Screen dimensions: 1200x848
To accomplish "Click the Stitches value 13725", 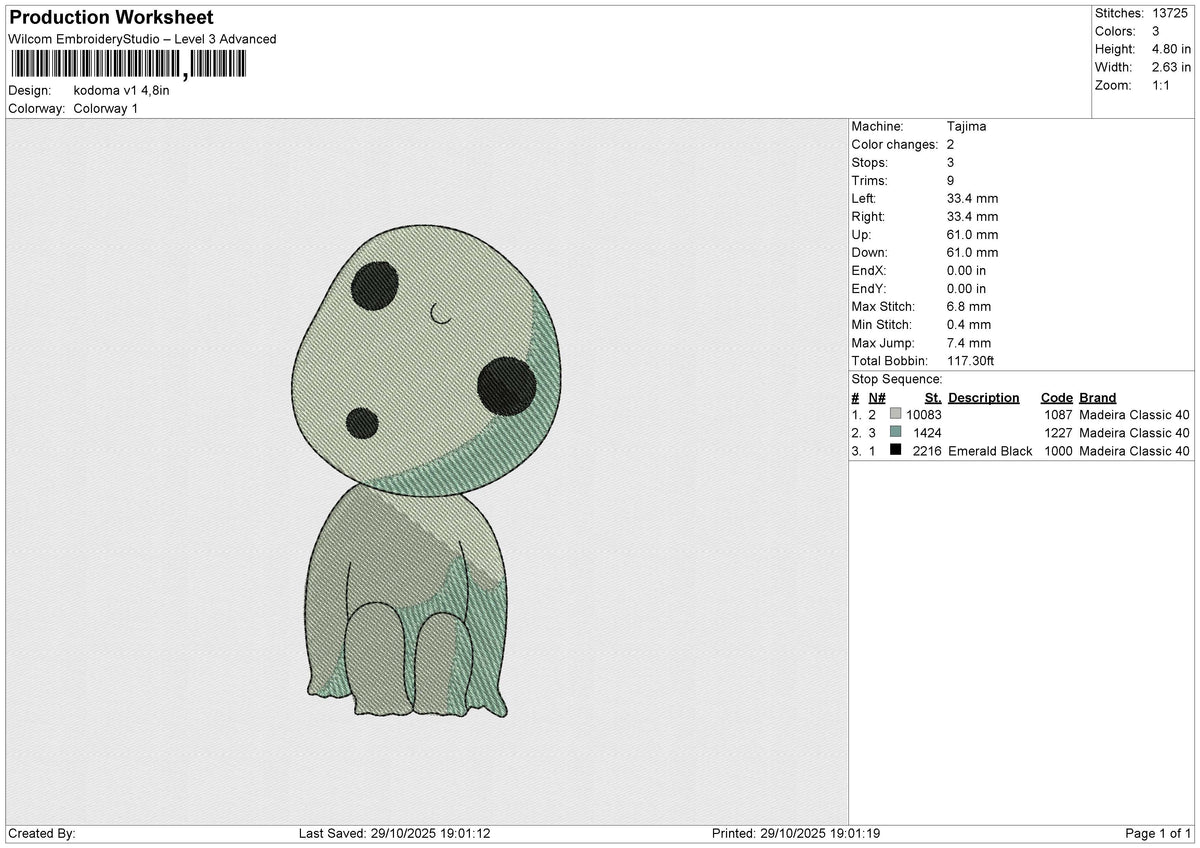I will tap(1172, 13).
